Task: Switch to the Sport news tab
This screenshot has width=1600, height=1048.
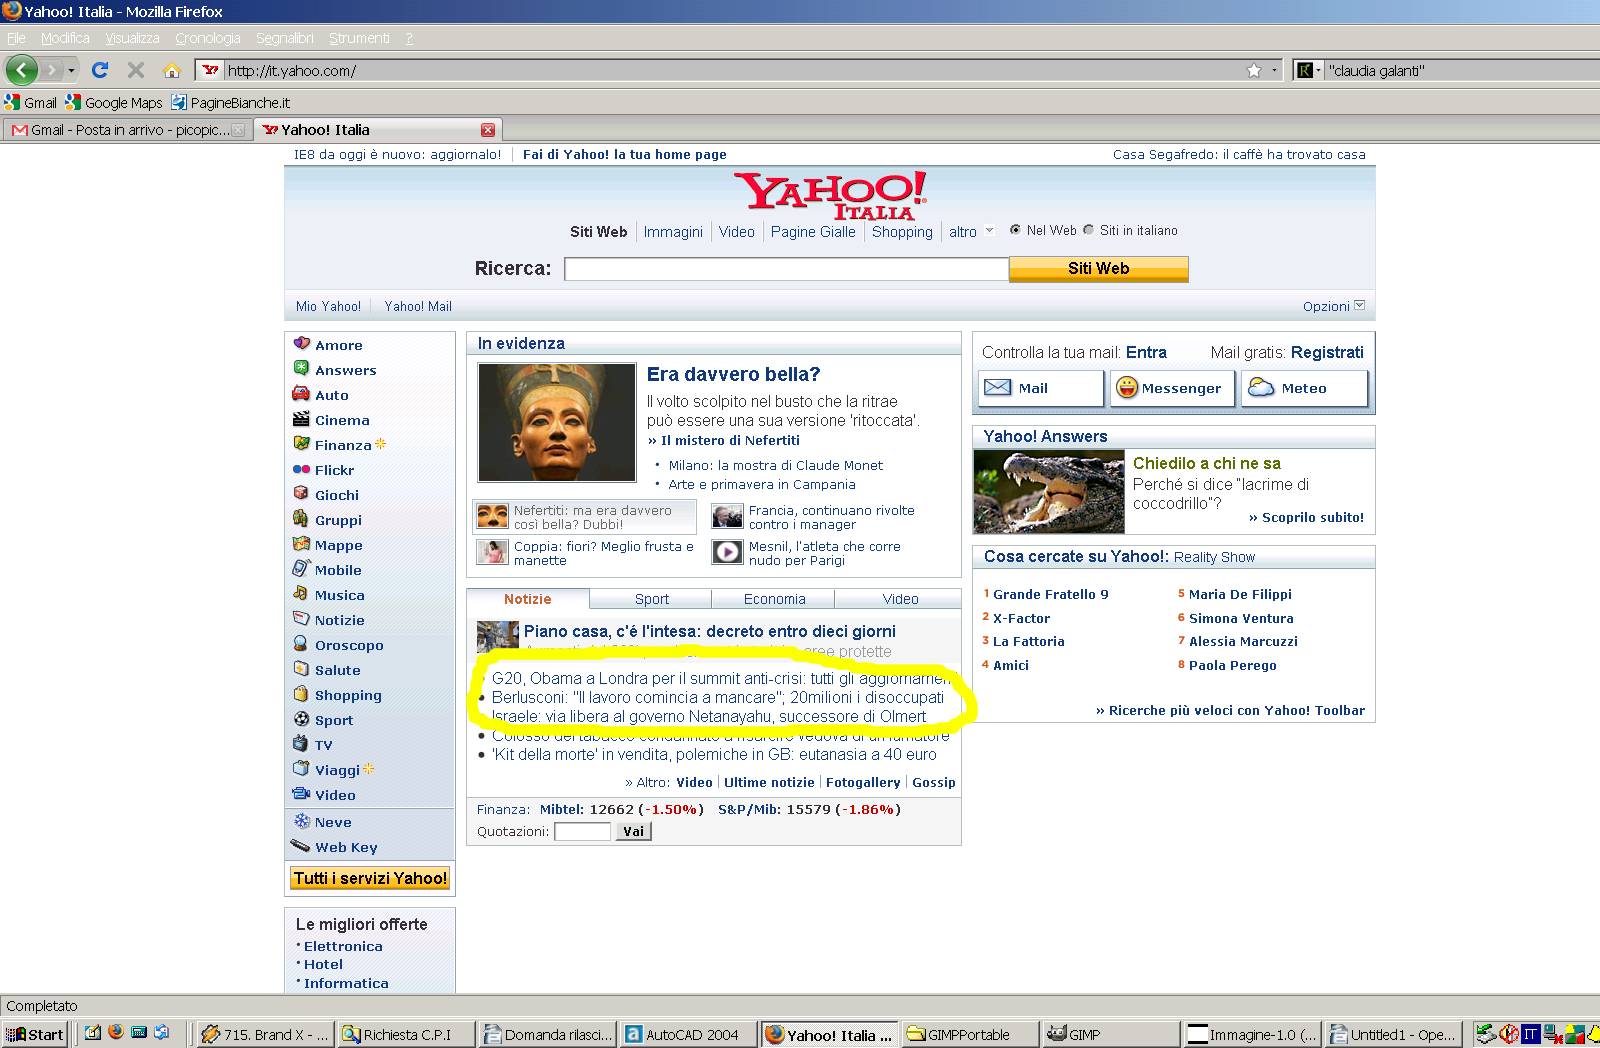Action: click(651, 599)
